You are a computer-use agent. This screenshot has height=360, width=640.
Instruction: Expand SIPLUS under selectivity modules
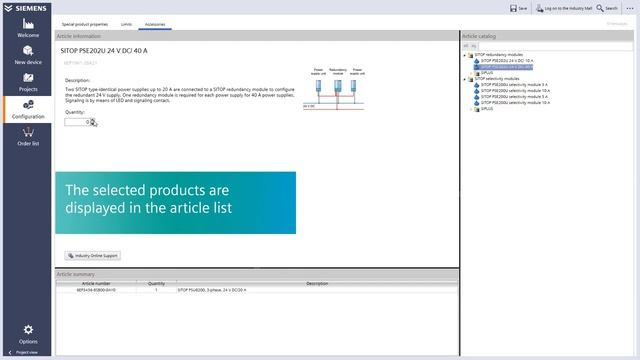point(471,109)
